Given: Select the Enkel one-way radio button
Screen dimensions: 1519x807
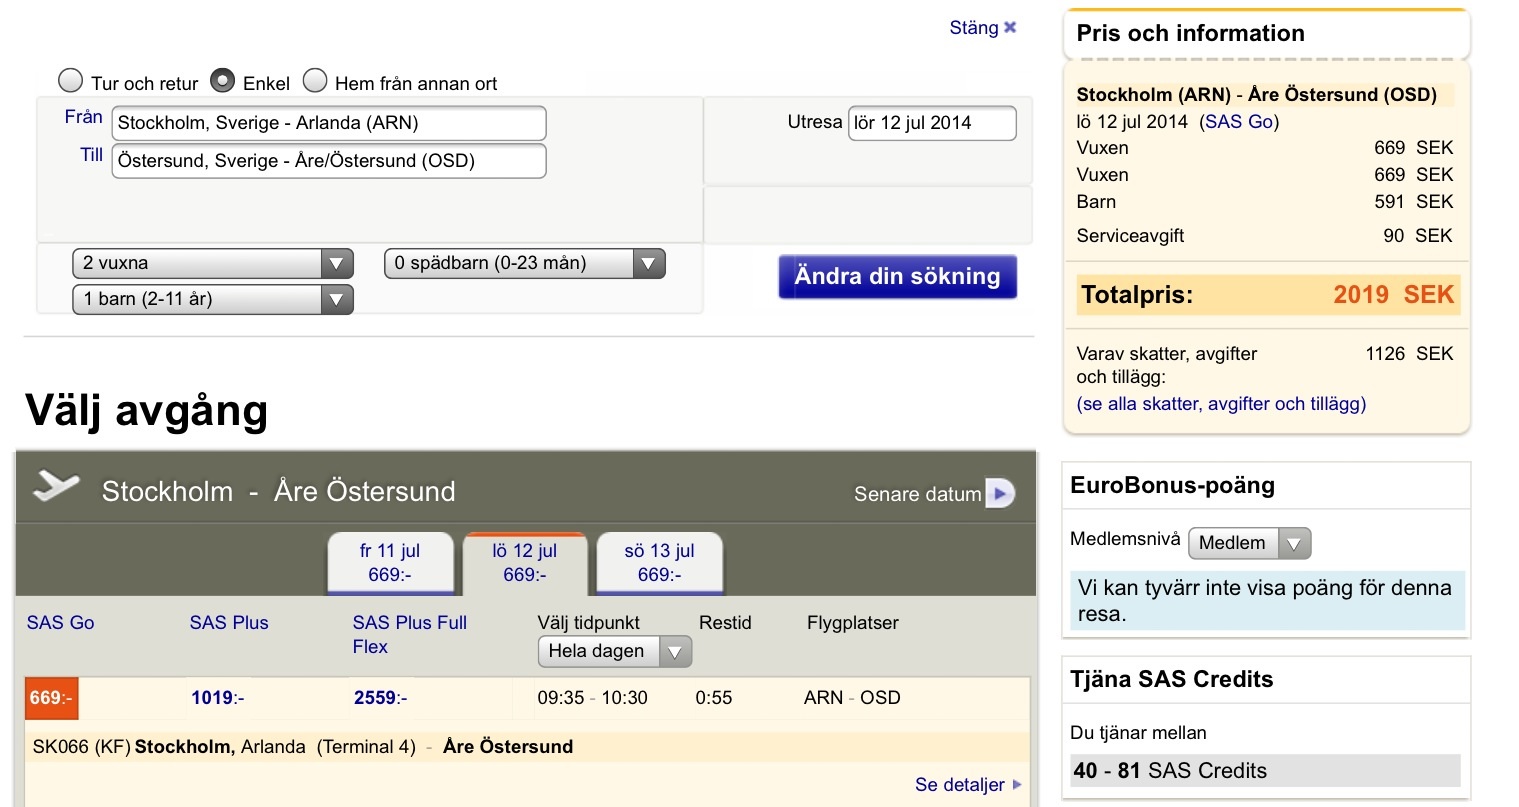Looking at the screenshot, I should (223, 81).
